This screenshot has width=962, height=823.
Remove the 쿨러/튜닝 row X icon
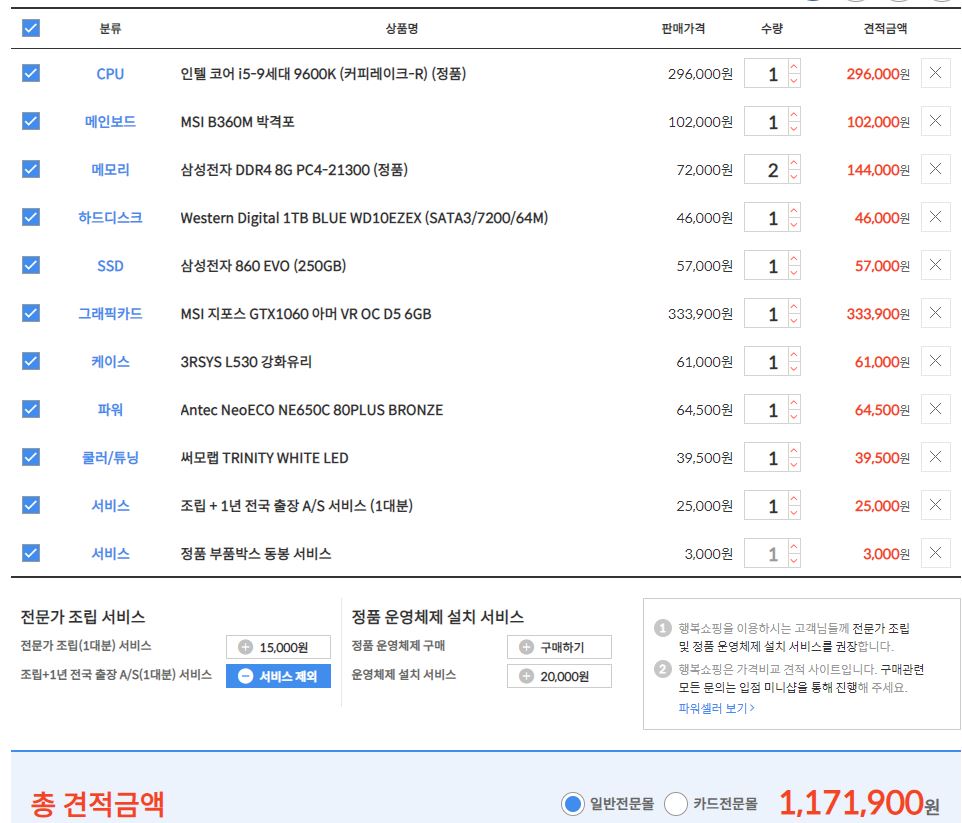[935, 457]
